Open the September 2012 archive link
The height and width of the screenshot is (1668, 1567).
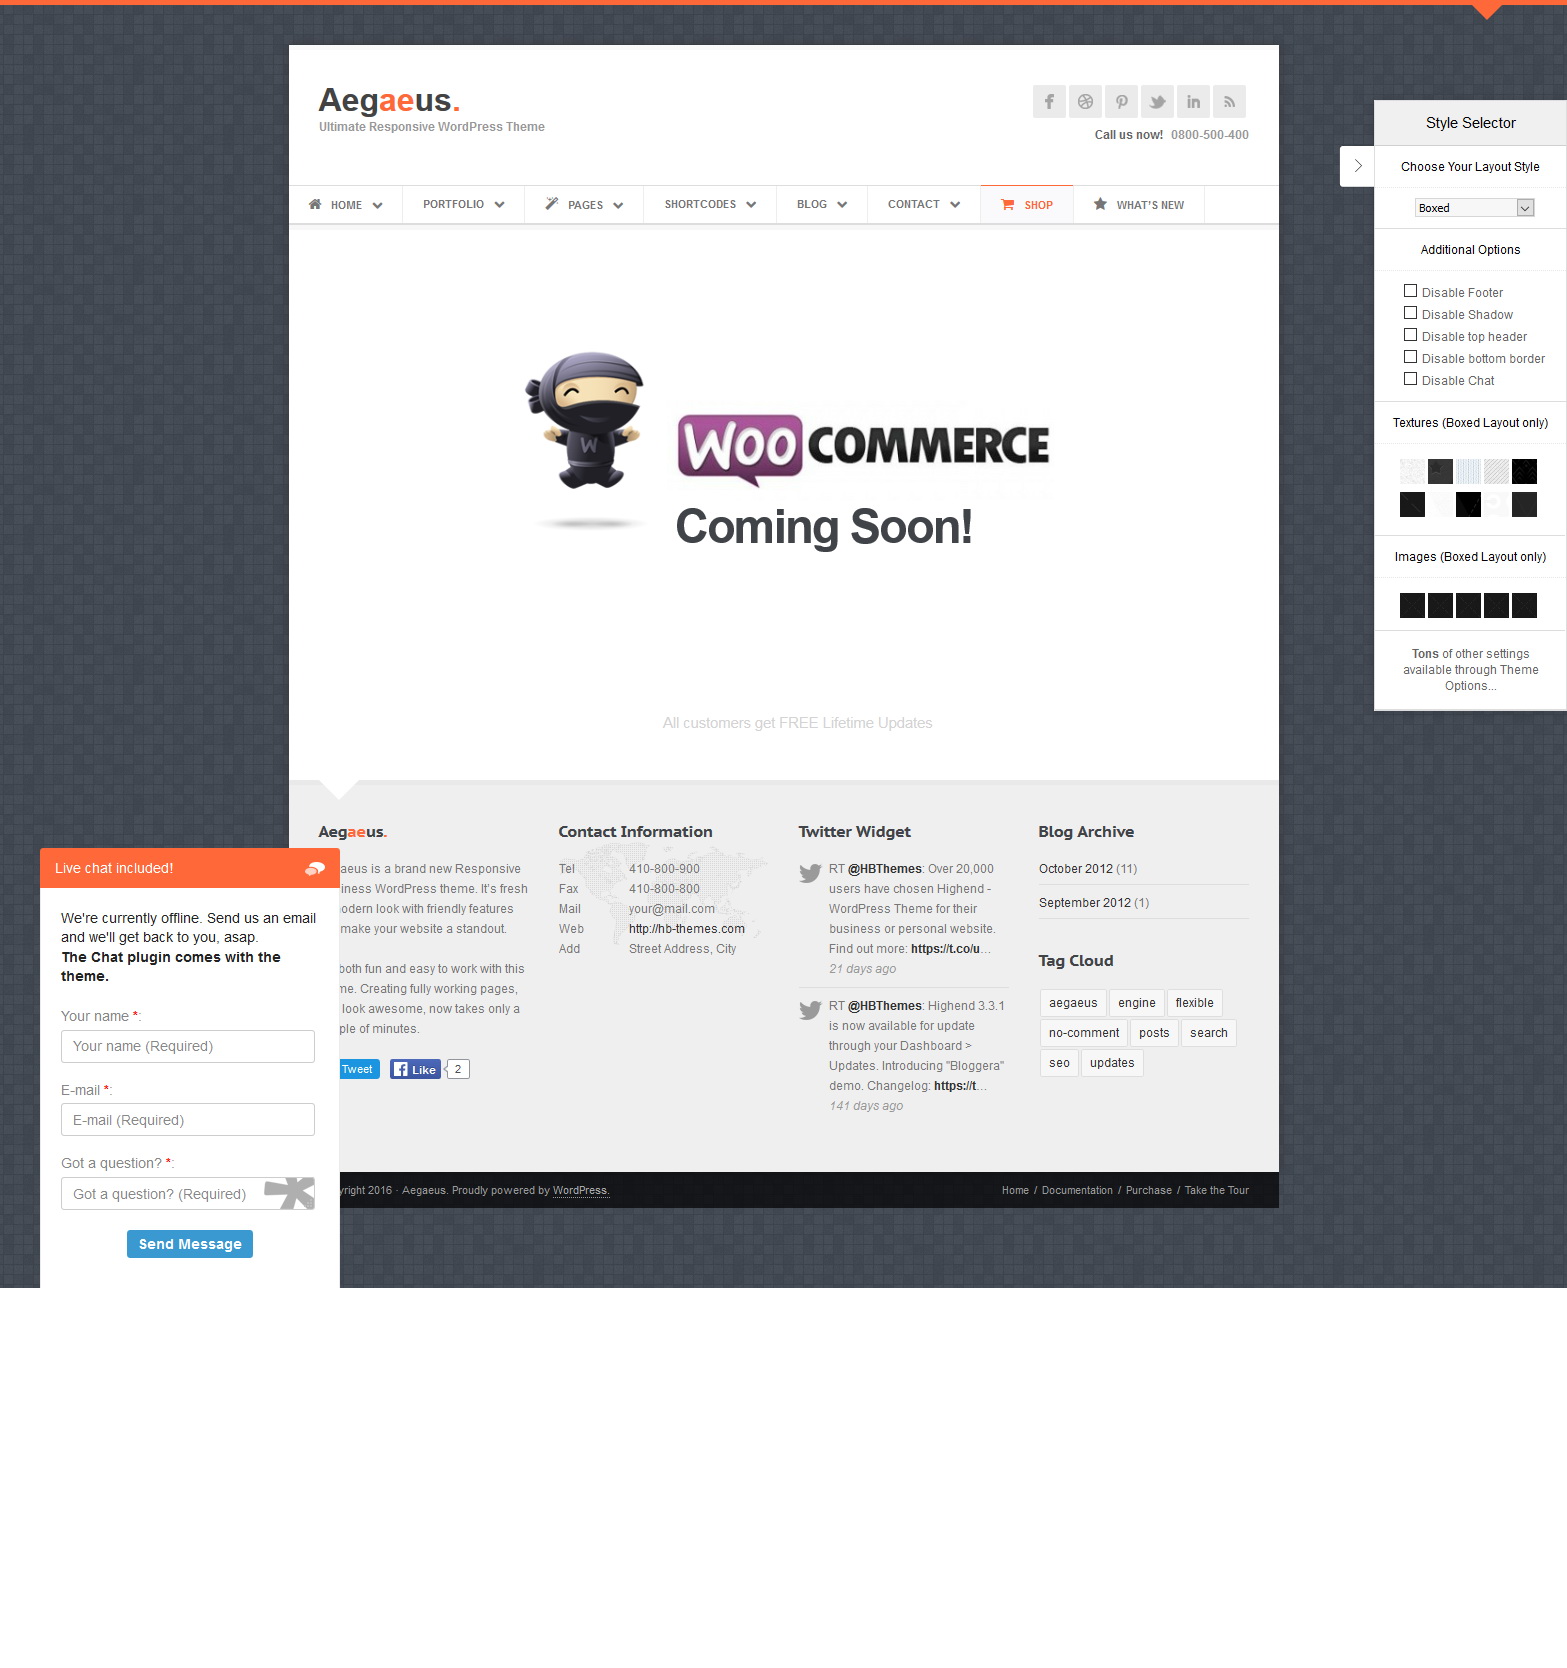[1085, 903]
